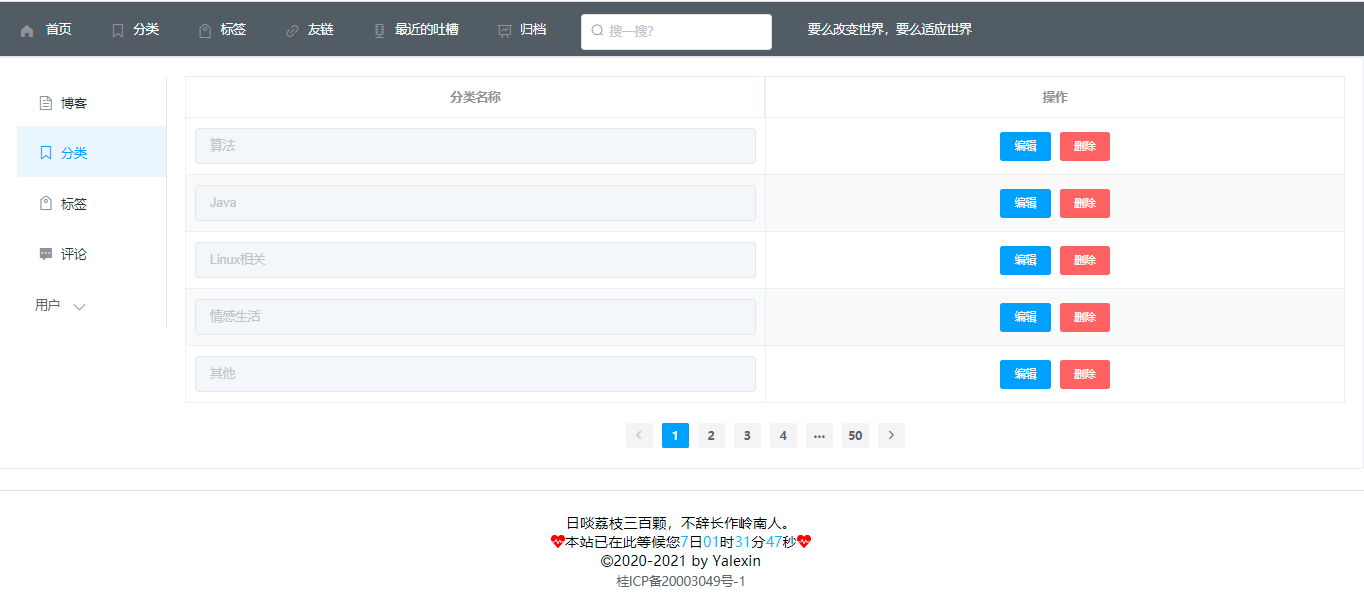Click the next page arrow
This screenshot has height=608, width=1364.
pos(891,435)
